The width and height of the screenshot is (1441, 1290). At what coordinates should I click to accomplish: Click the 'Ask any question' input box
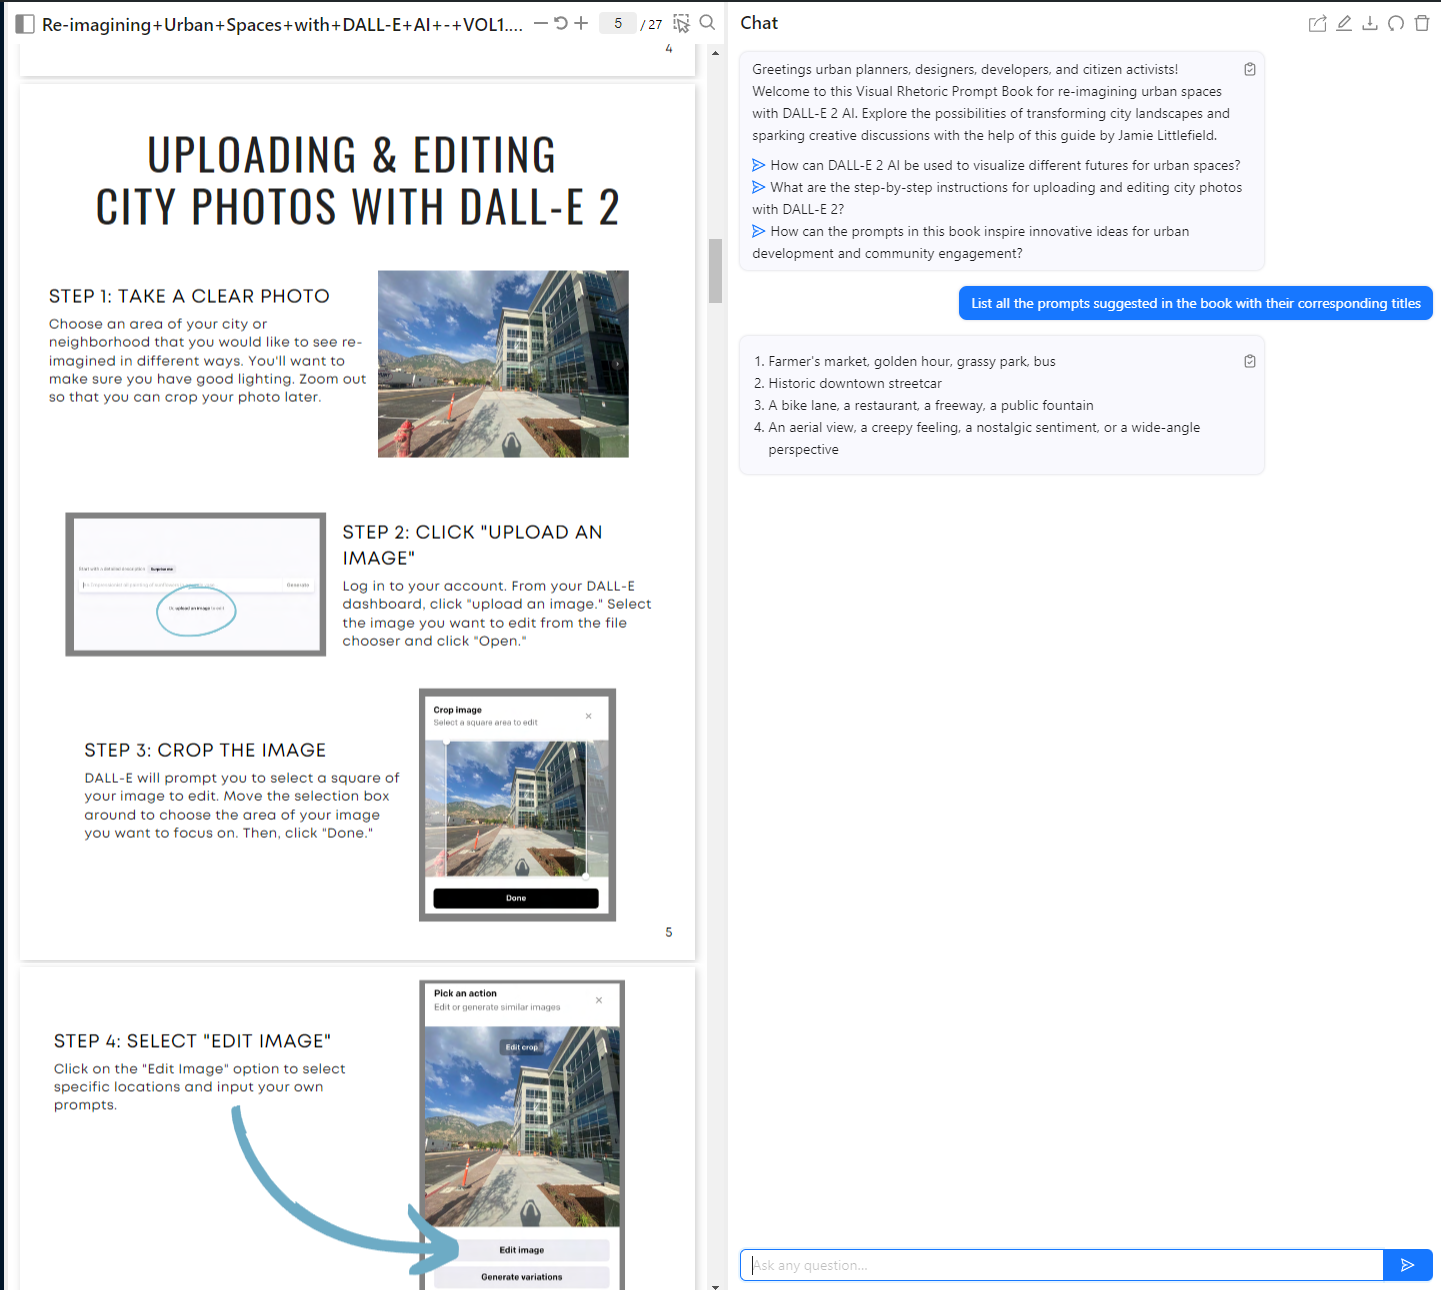click(x=1061, y=1265)
